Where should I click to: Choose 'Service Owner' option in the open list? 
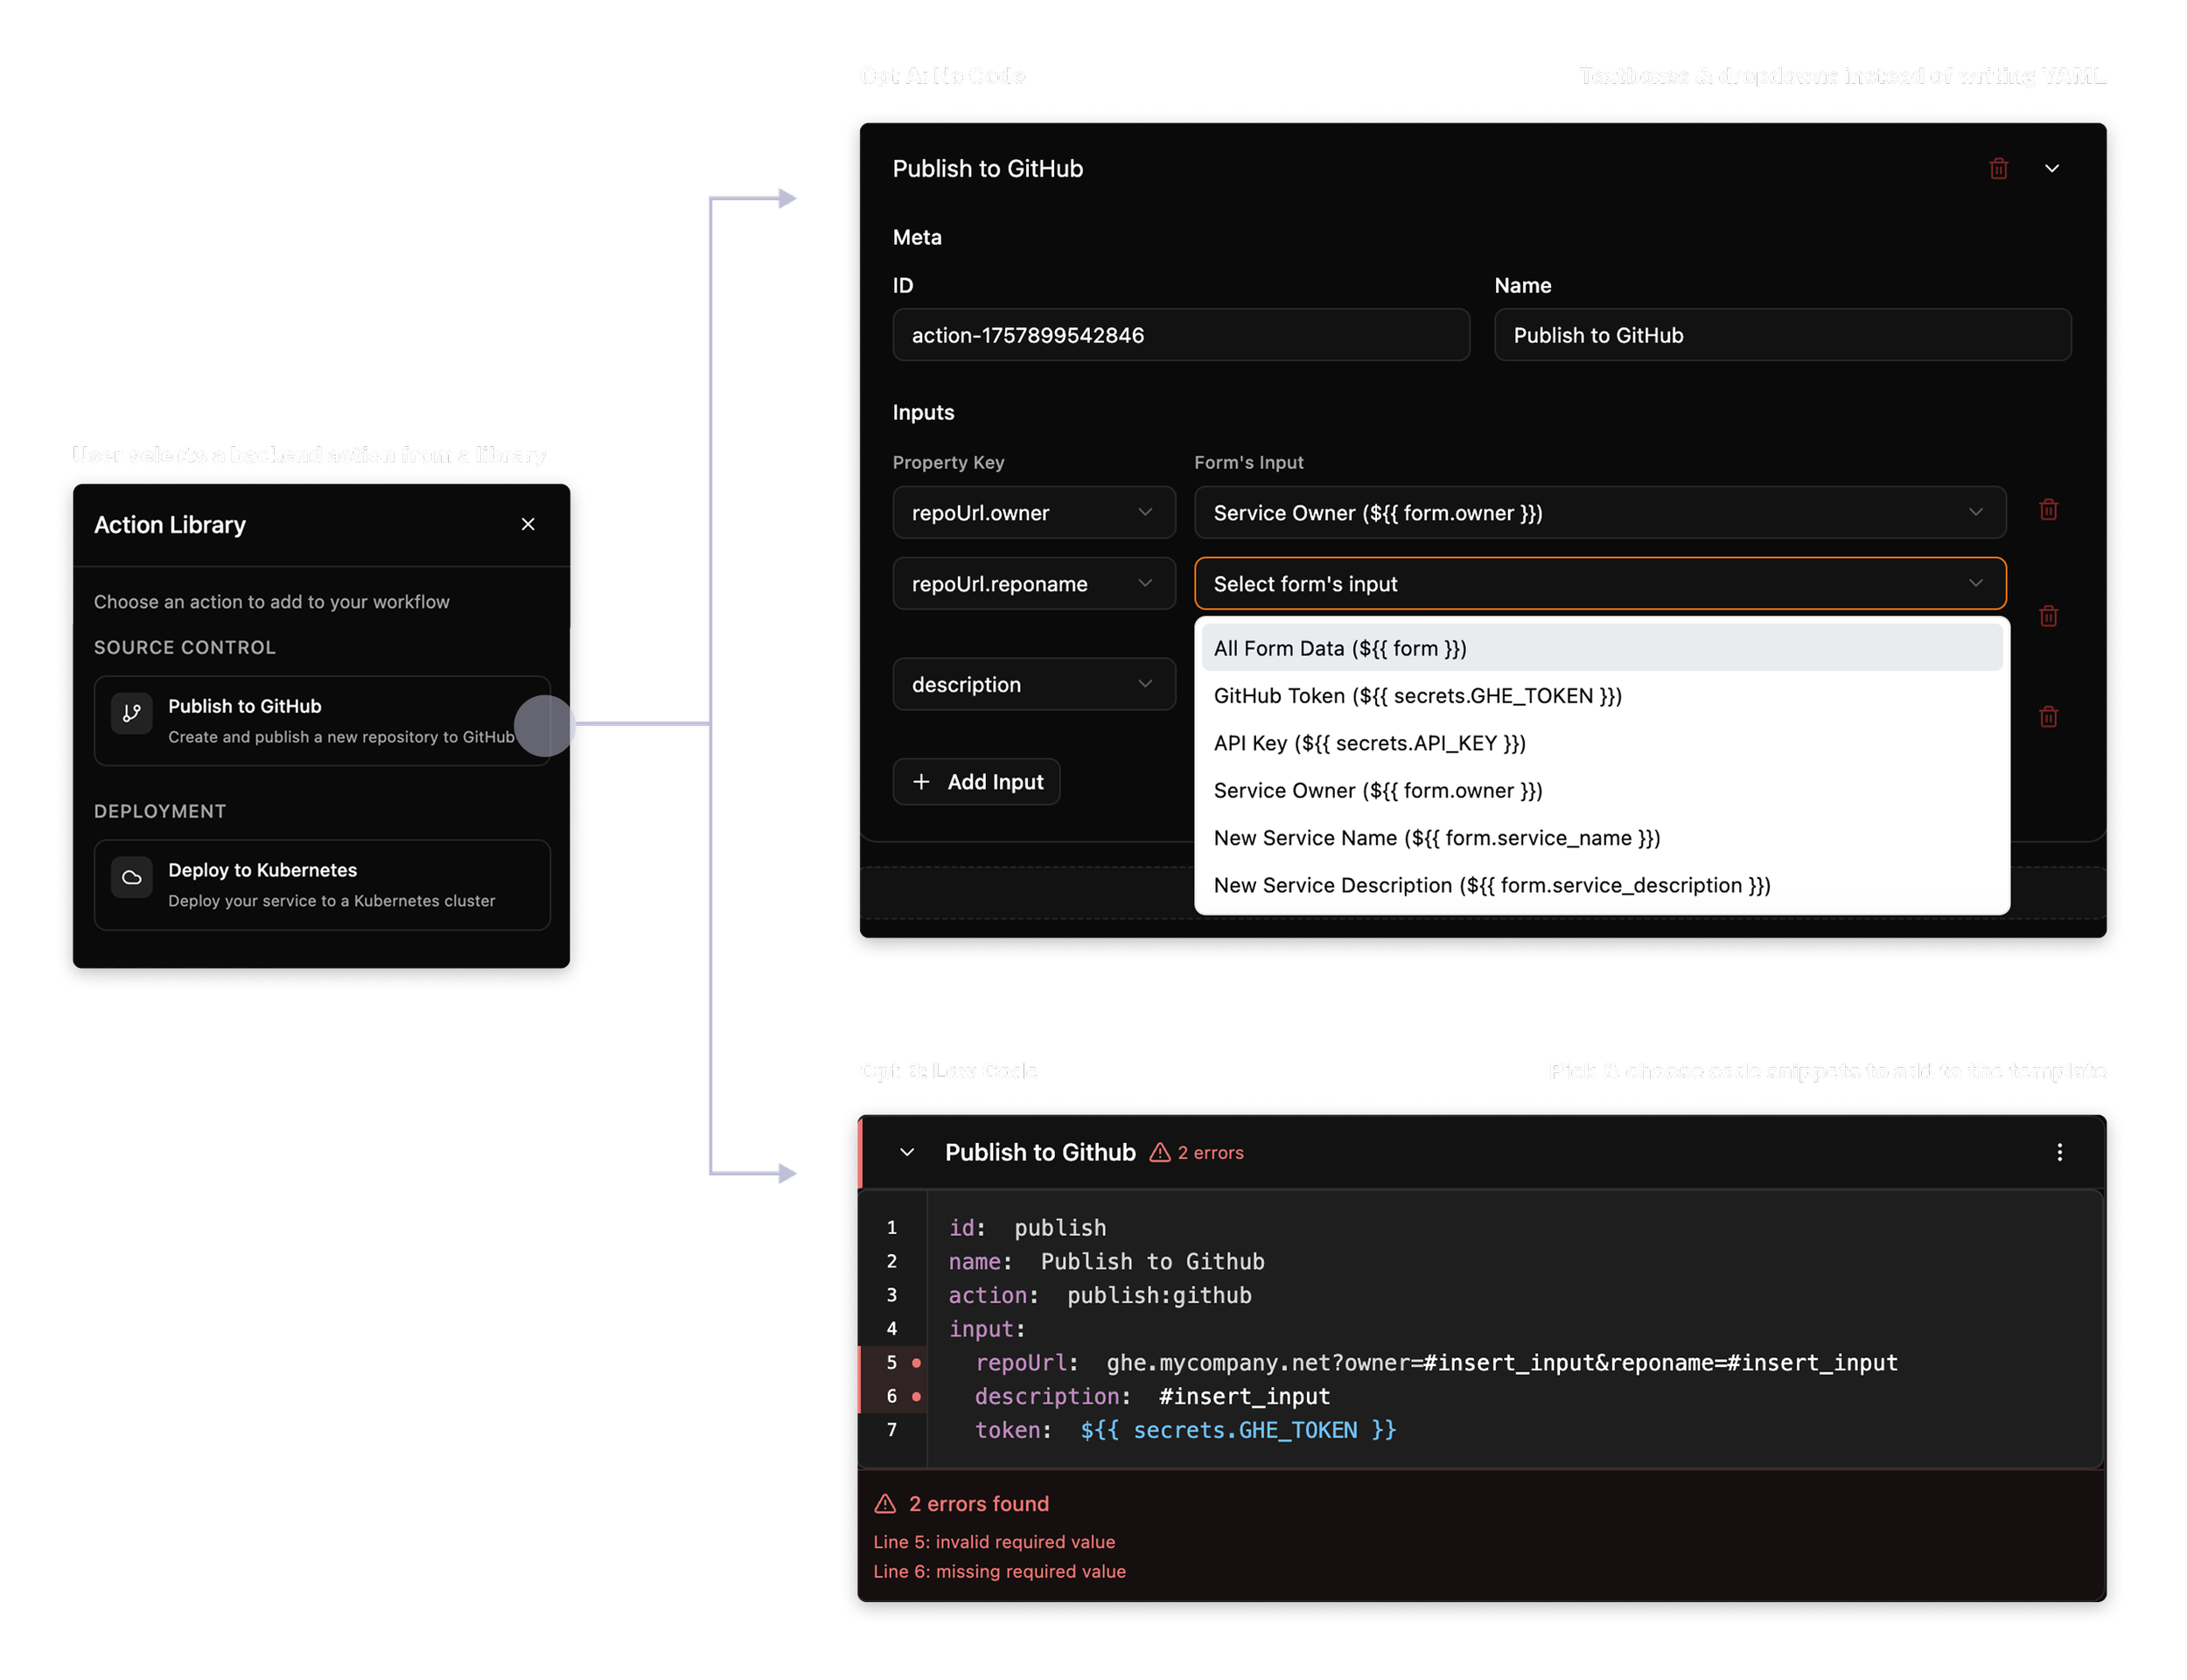[x=1601, y=790]
